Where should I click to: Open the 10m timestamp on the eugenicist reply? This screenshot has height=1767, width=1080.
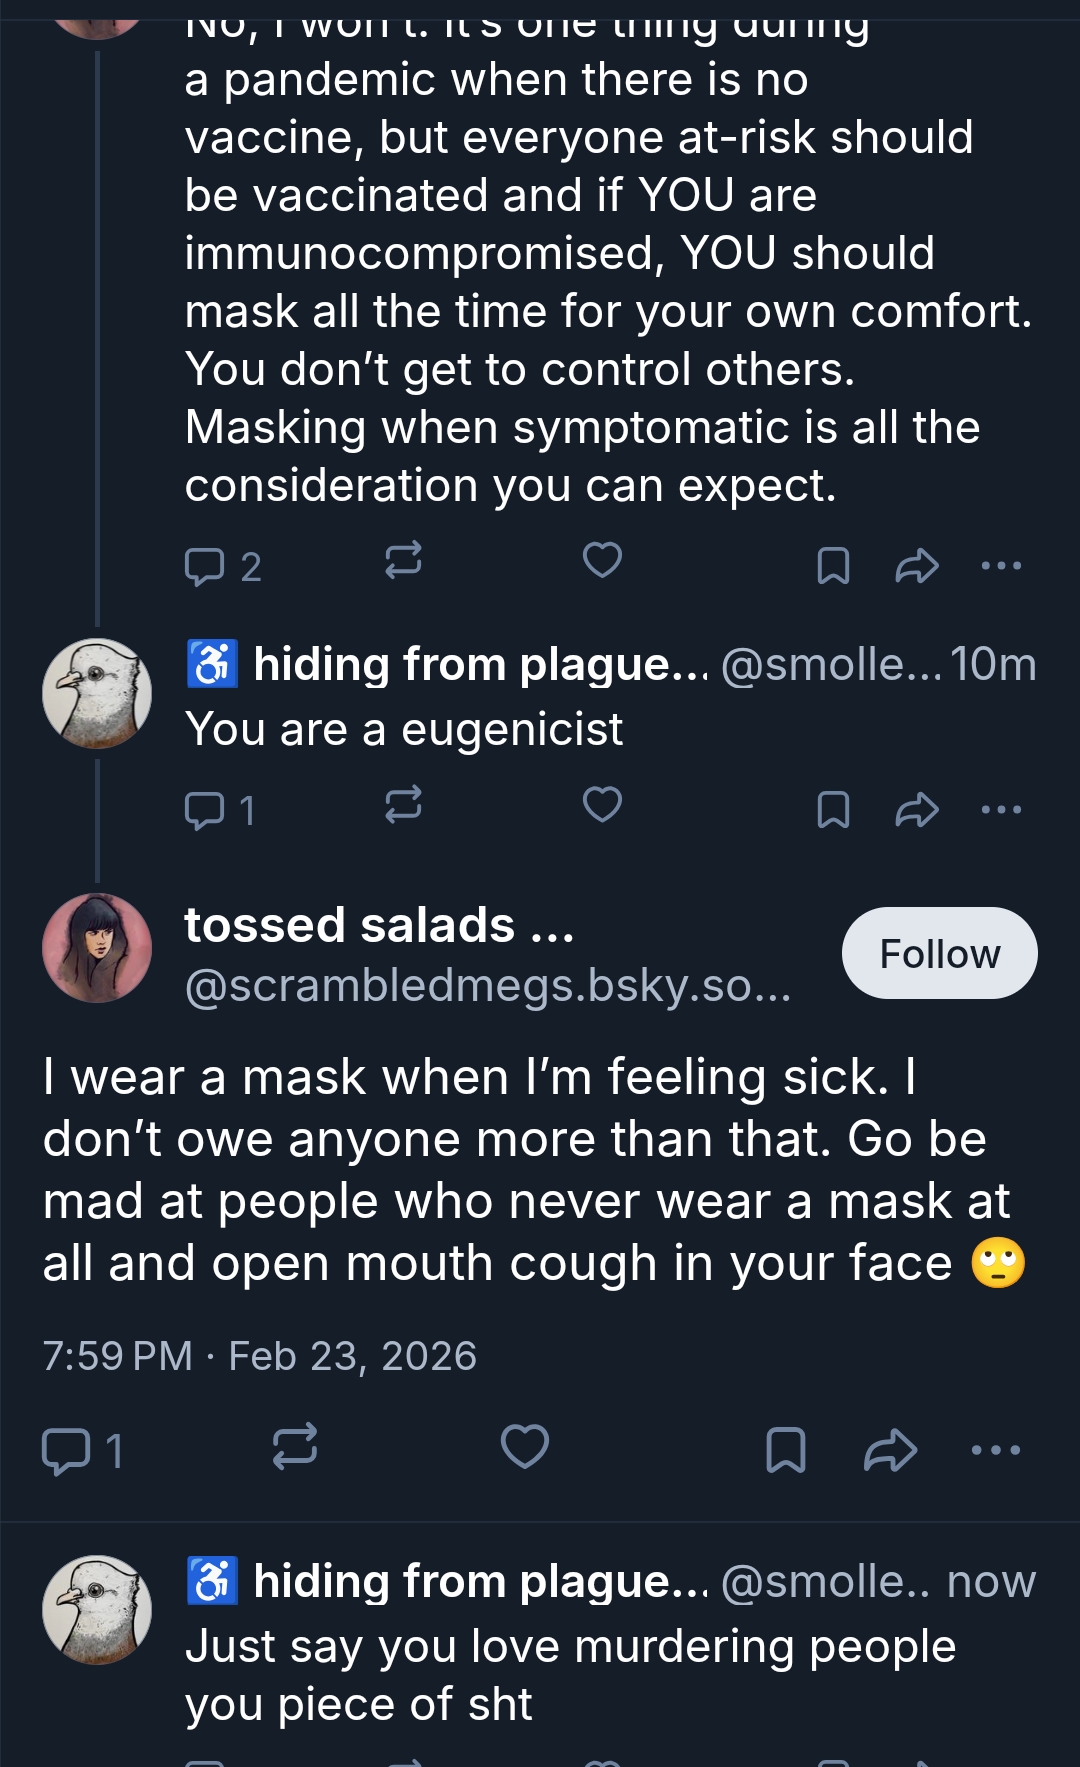coord(993,665)
